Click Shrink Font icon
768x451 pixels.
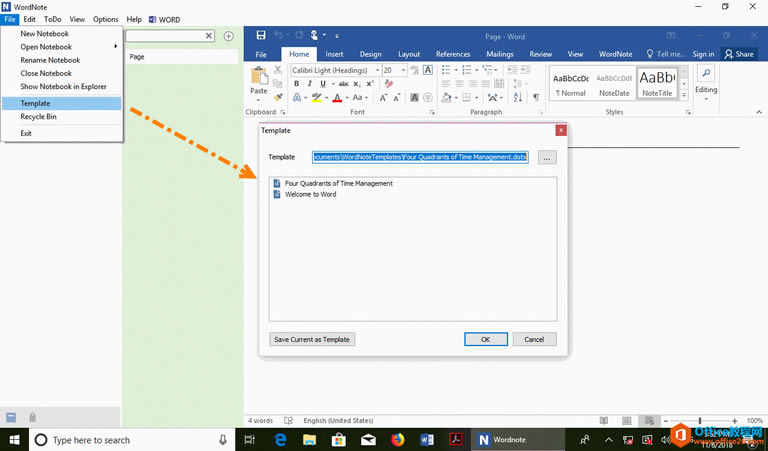(x=397, y=97)
